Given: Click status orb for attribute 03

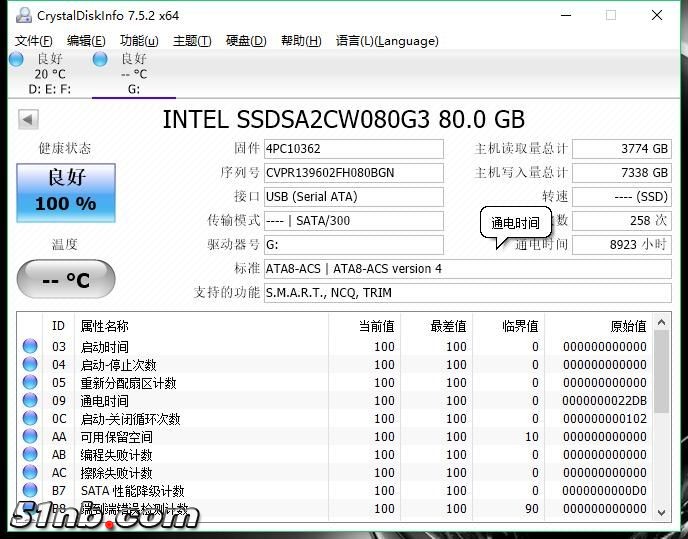Looking at the screenshot, I should (30, 347).
